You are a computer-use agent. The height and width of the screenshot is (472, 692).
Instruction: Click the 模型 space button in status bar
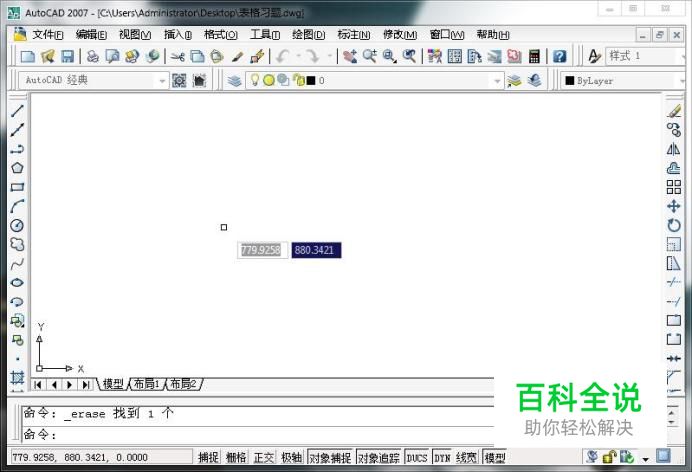point(494,458)
